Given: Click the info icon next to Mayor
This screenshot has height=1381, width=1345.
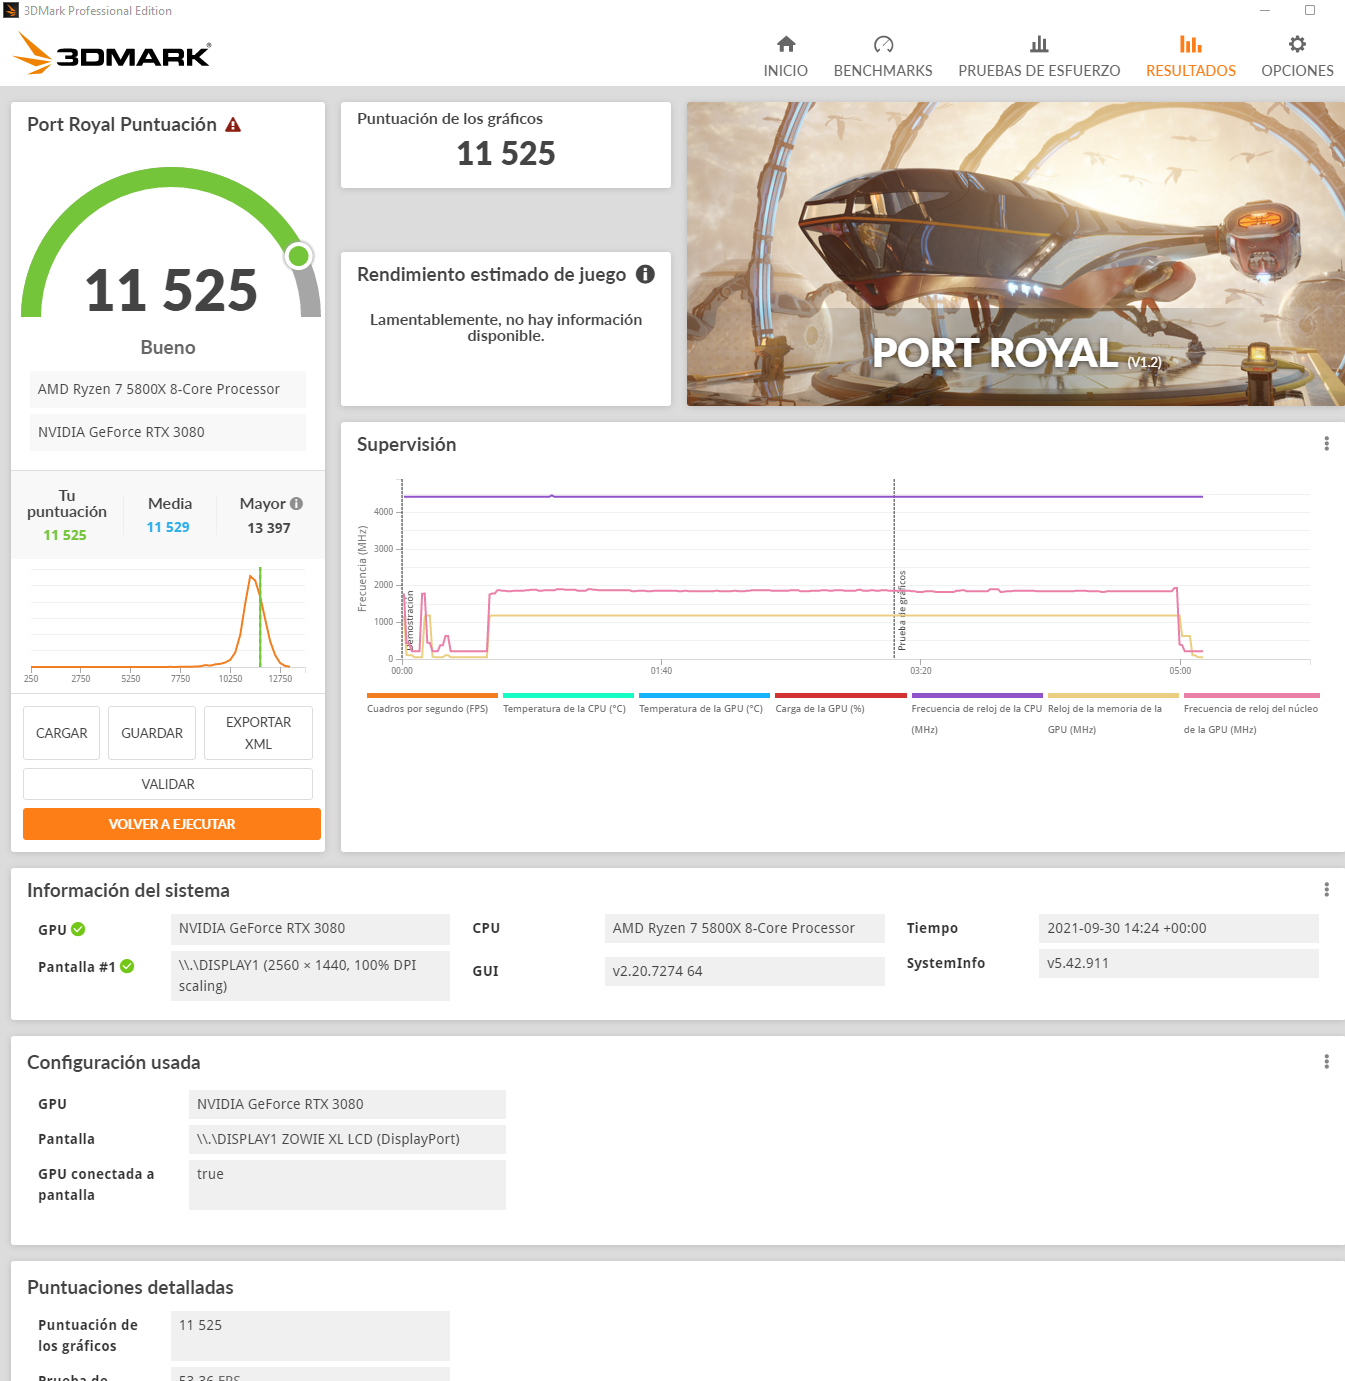Looking at the screenshot, I should pyautogui.click(x=296, y=504).
